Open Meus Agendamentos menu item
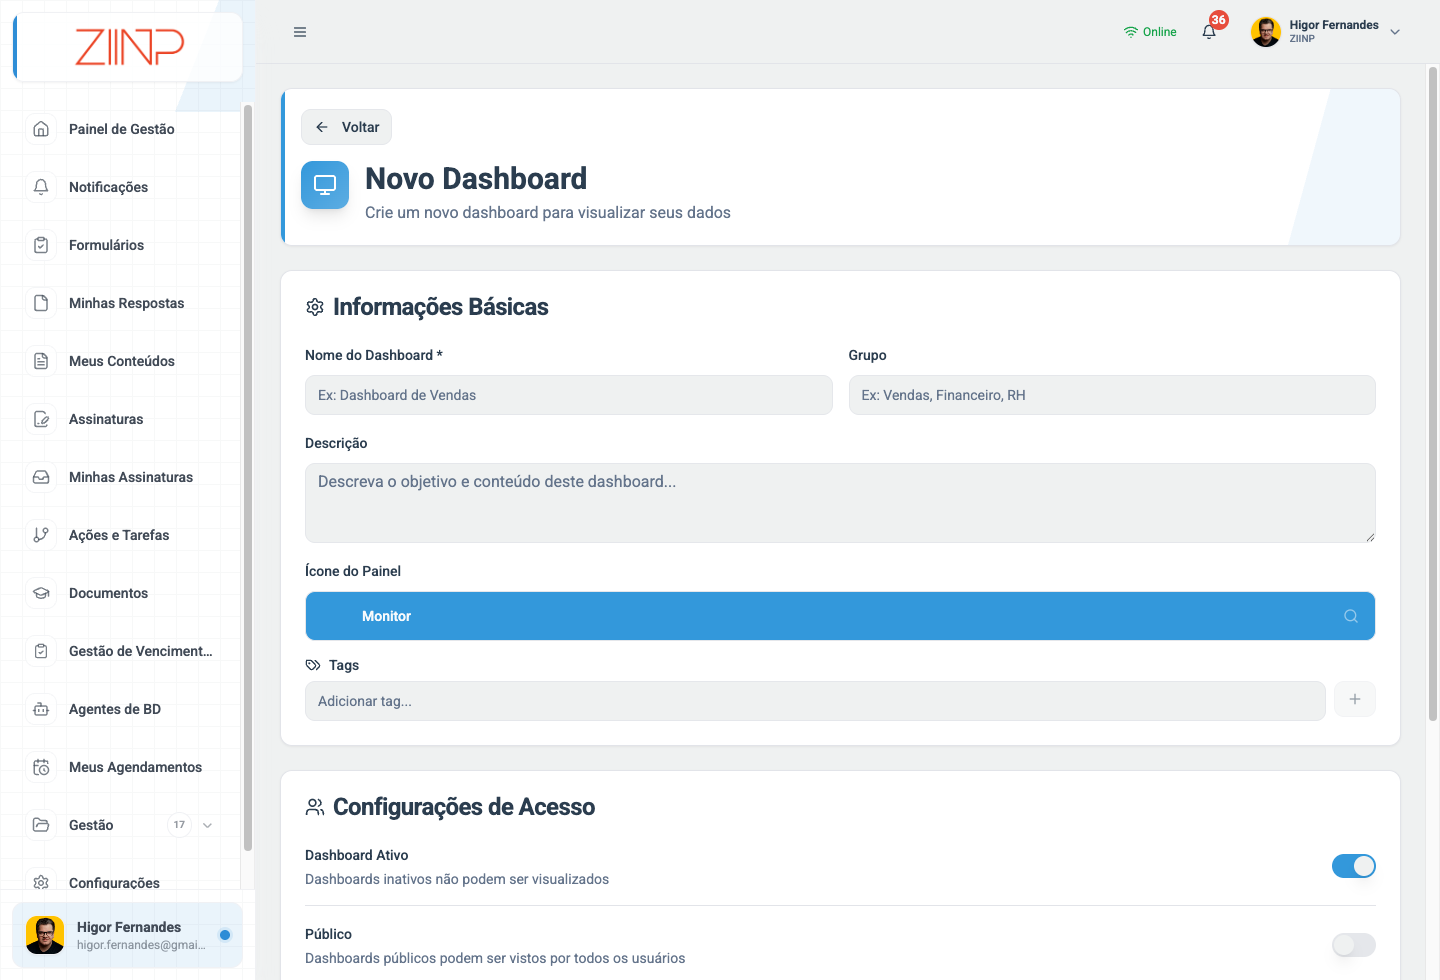Image resolution: width=1440 pixels, height=980 pixels. coord(122,767)
